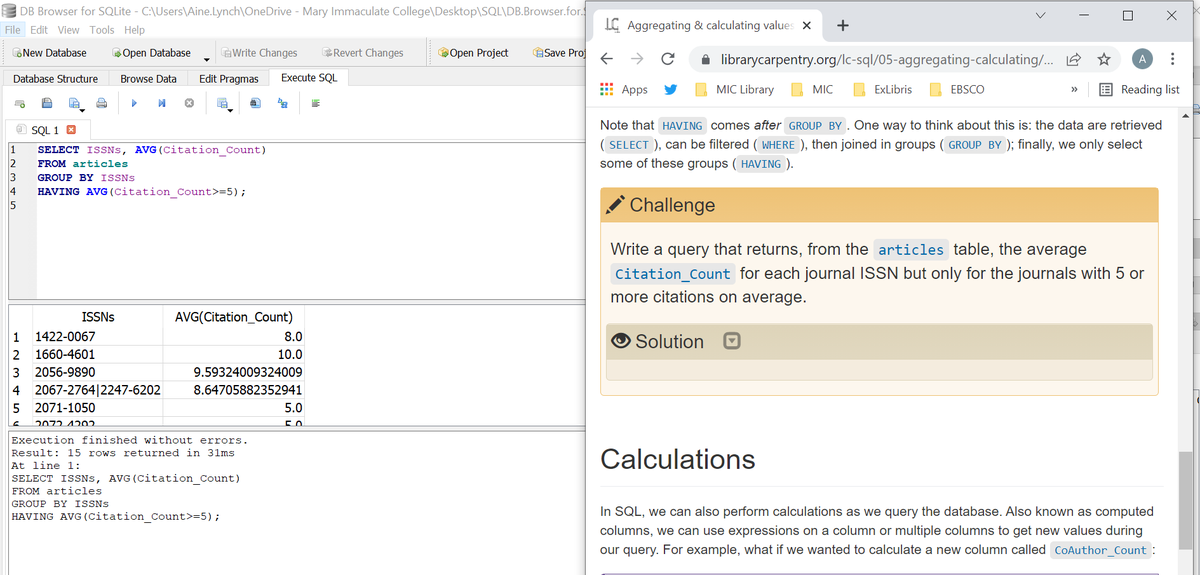Click Revert Changes in DB Browser

(364, 53)
